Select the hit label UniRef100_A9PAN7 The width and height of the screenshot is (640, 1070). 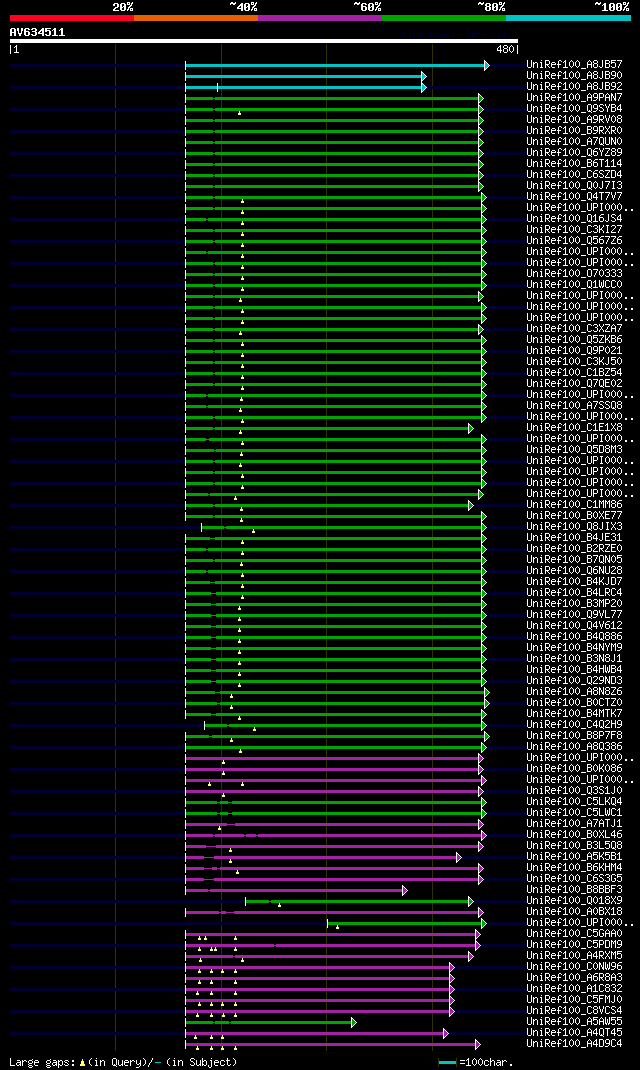(x=574, y=98)
